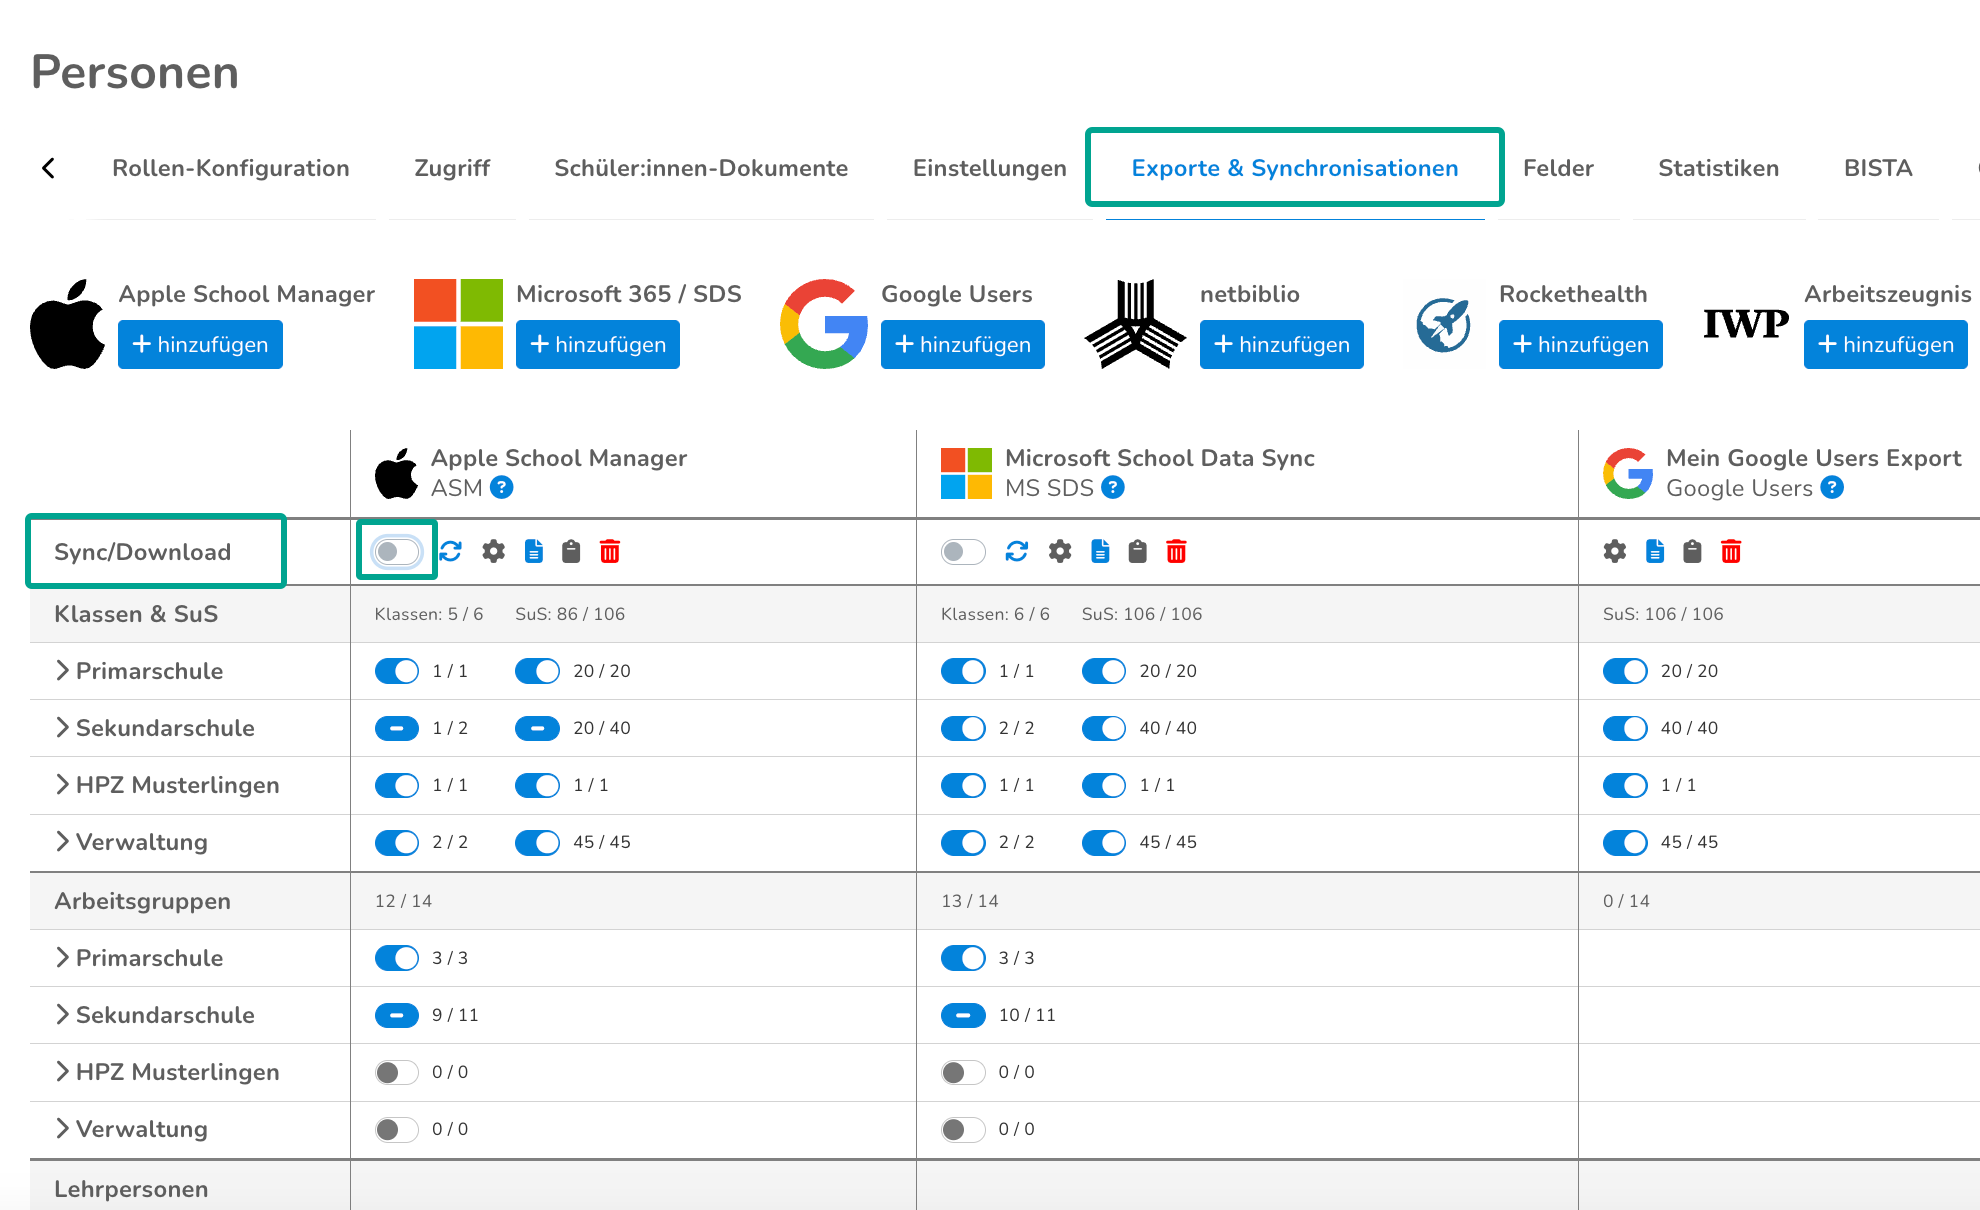Click clipboard icon for MS SDS export

coord(1138,551)
